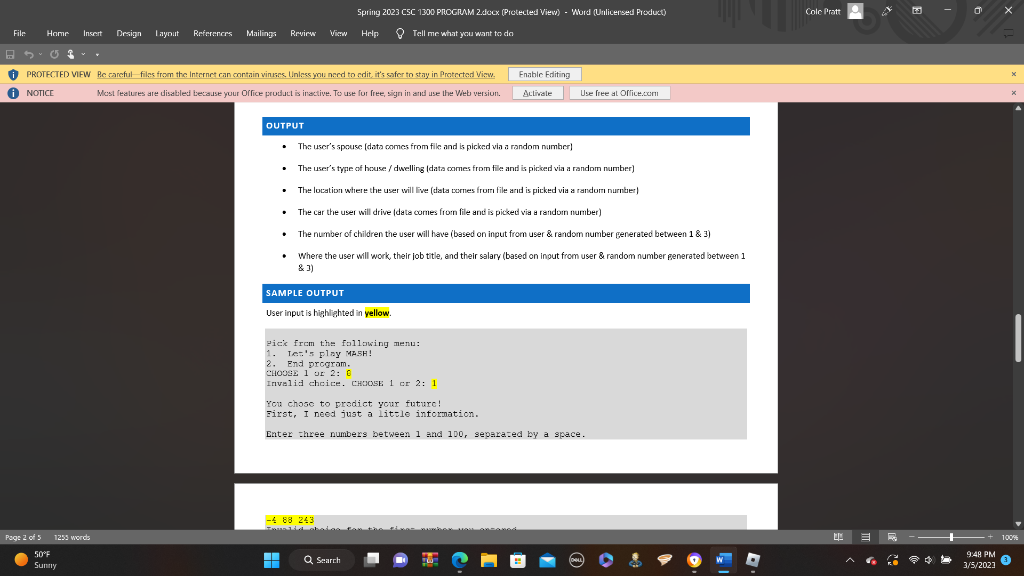
Task: Click the vertical scrollbar thumb
Action: [x=1017, y=338]
